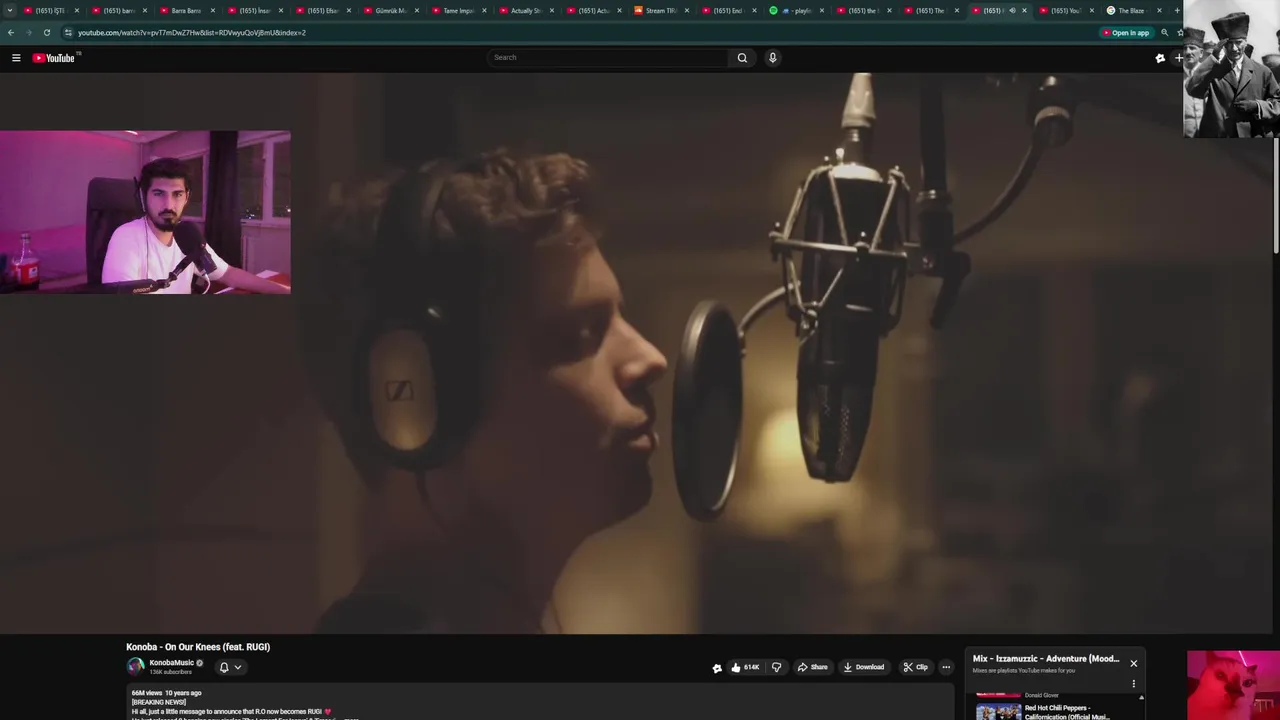Switch to the Gümrük tab
The height and width of the screenshot is (720, 1280).
pyautogui.click(x=390, y=11)
